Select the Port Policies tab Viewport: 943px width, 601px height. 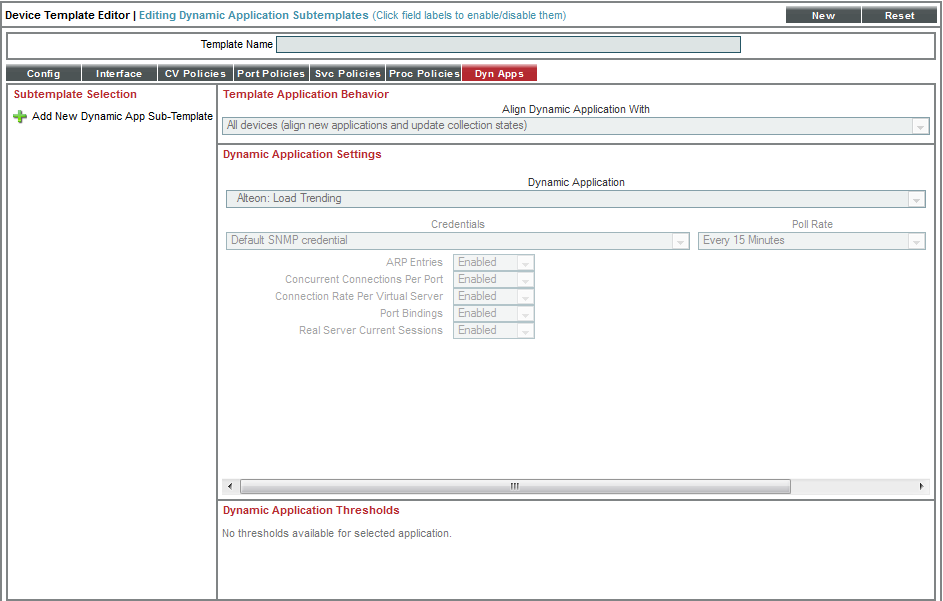coord(271,74)
